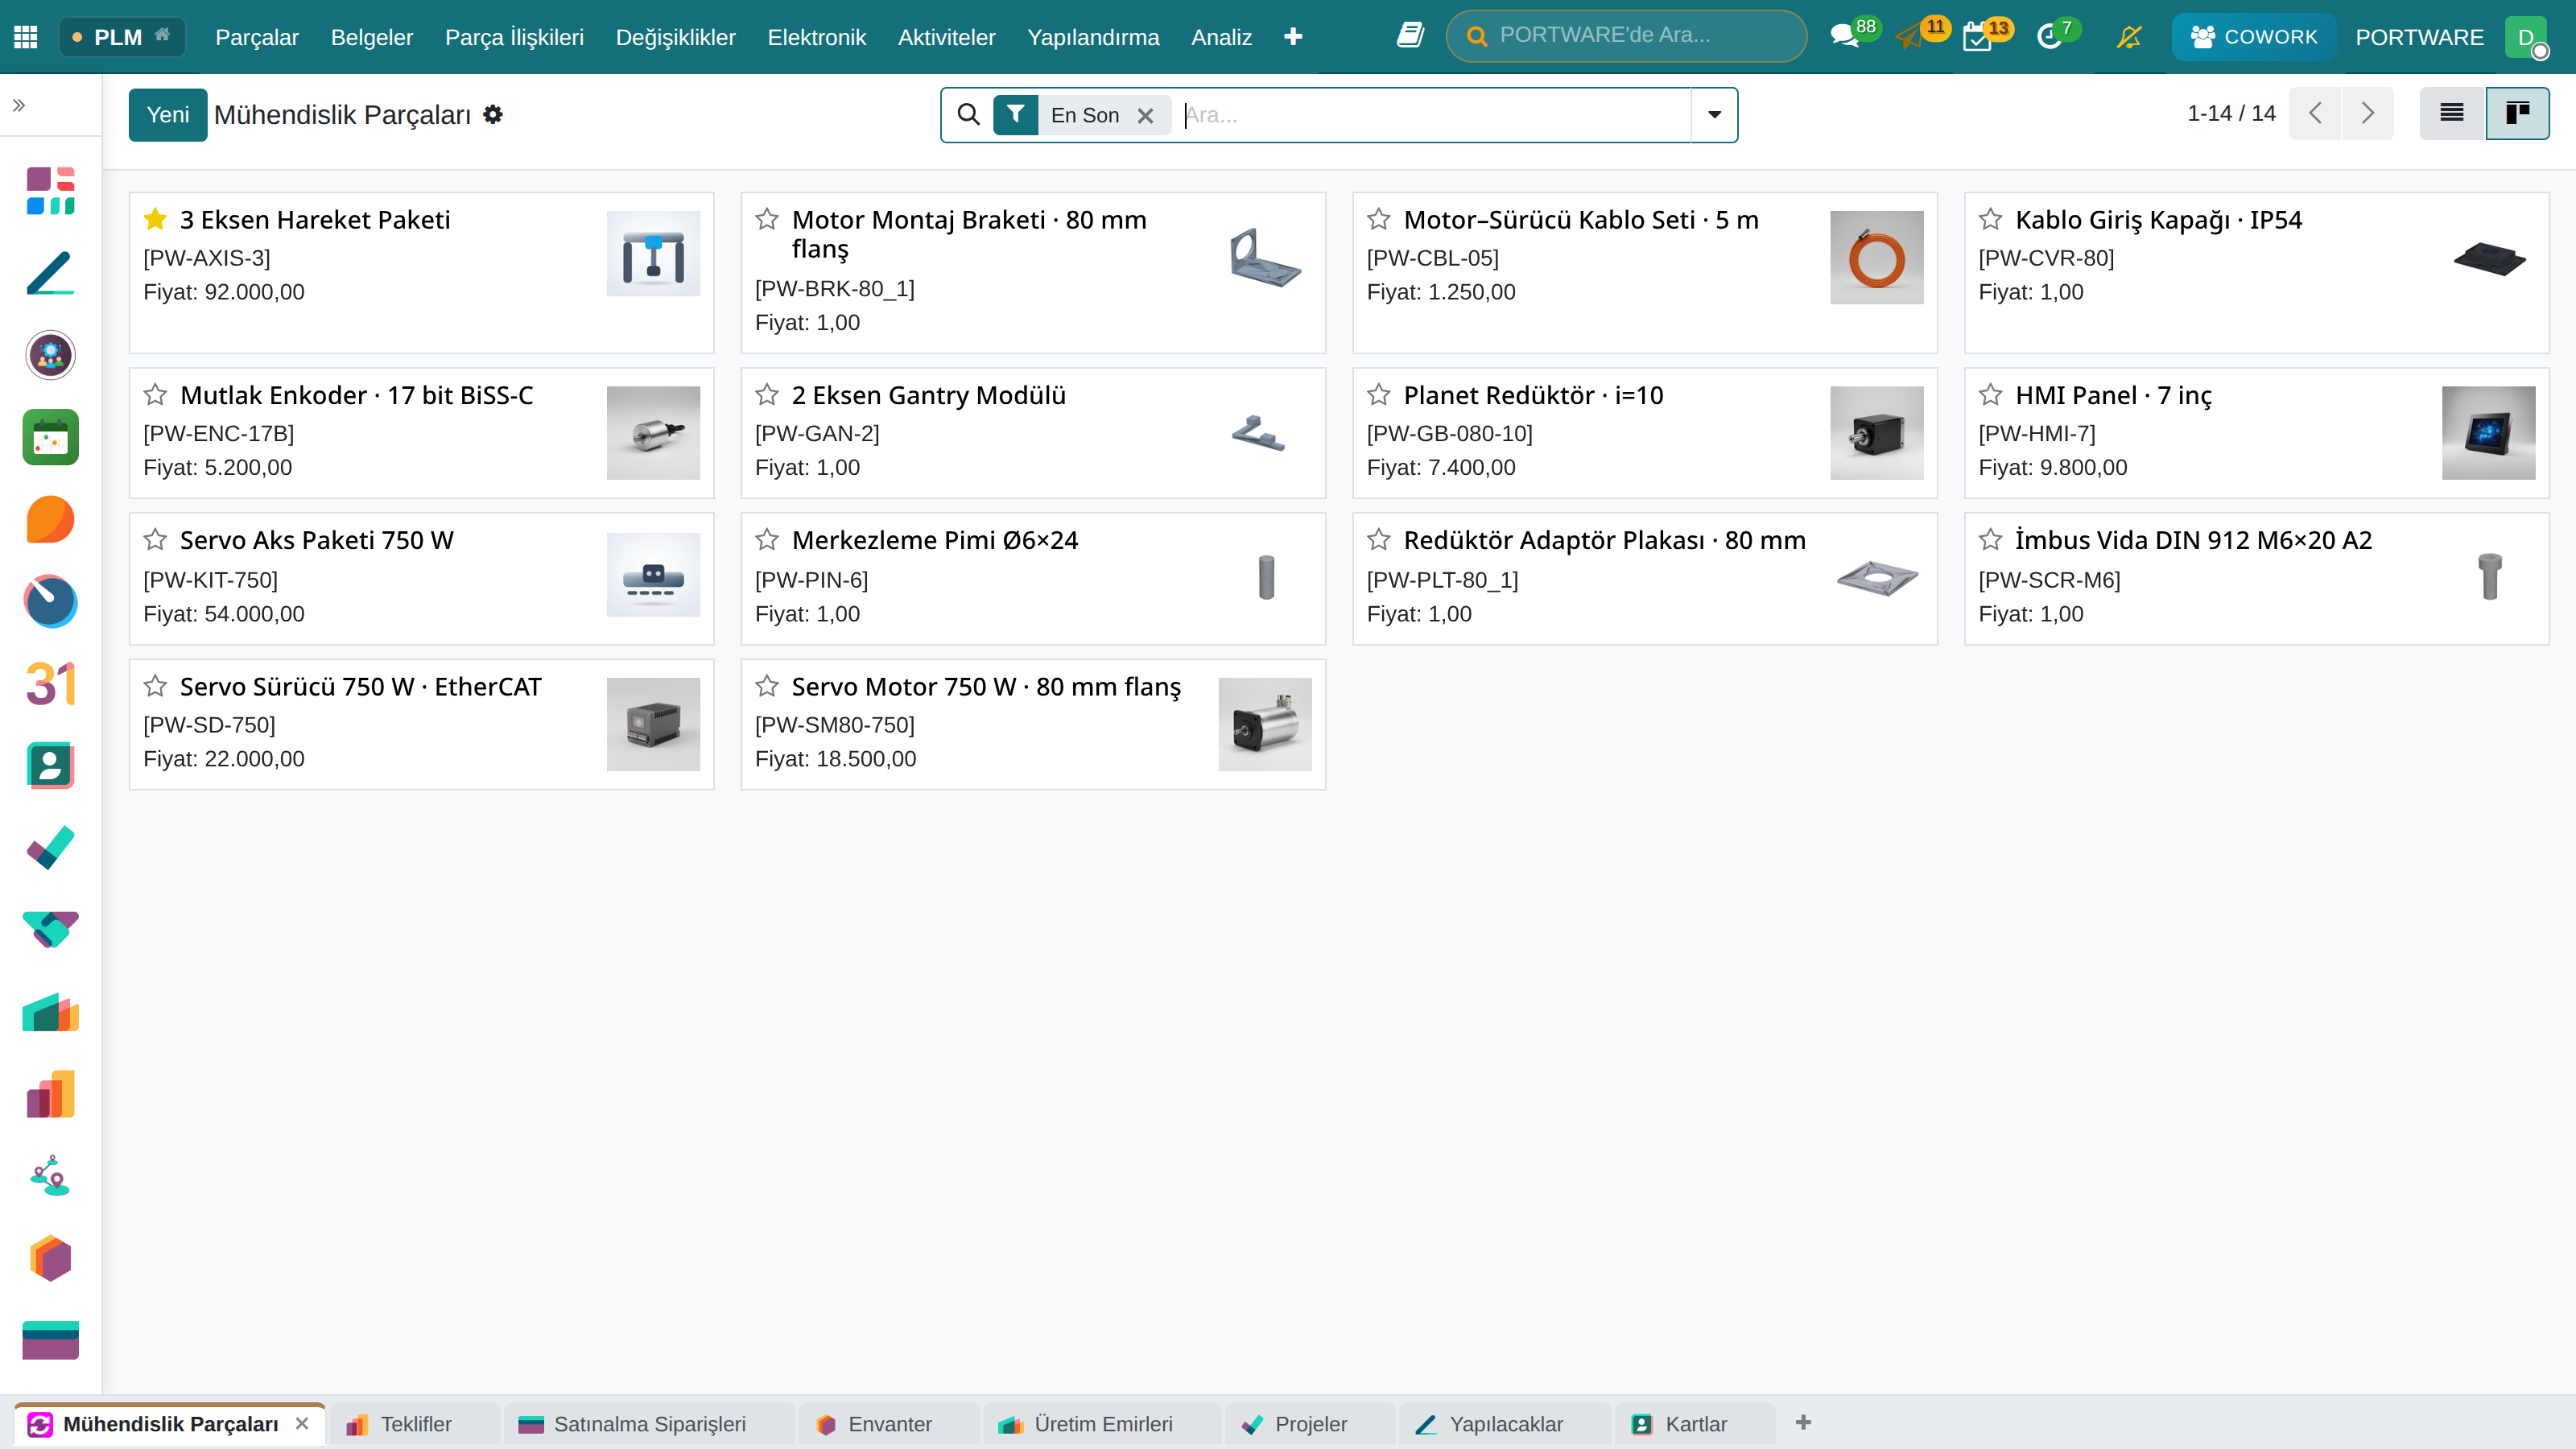Expand the search filter options dropdown arrow
The height and width of the screenshot is (1449, 2576).
[x=1714, y=114]
